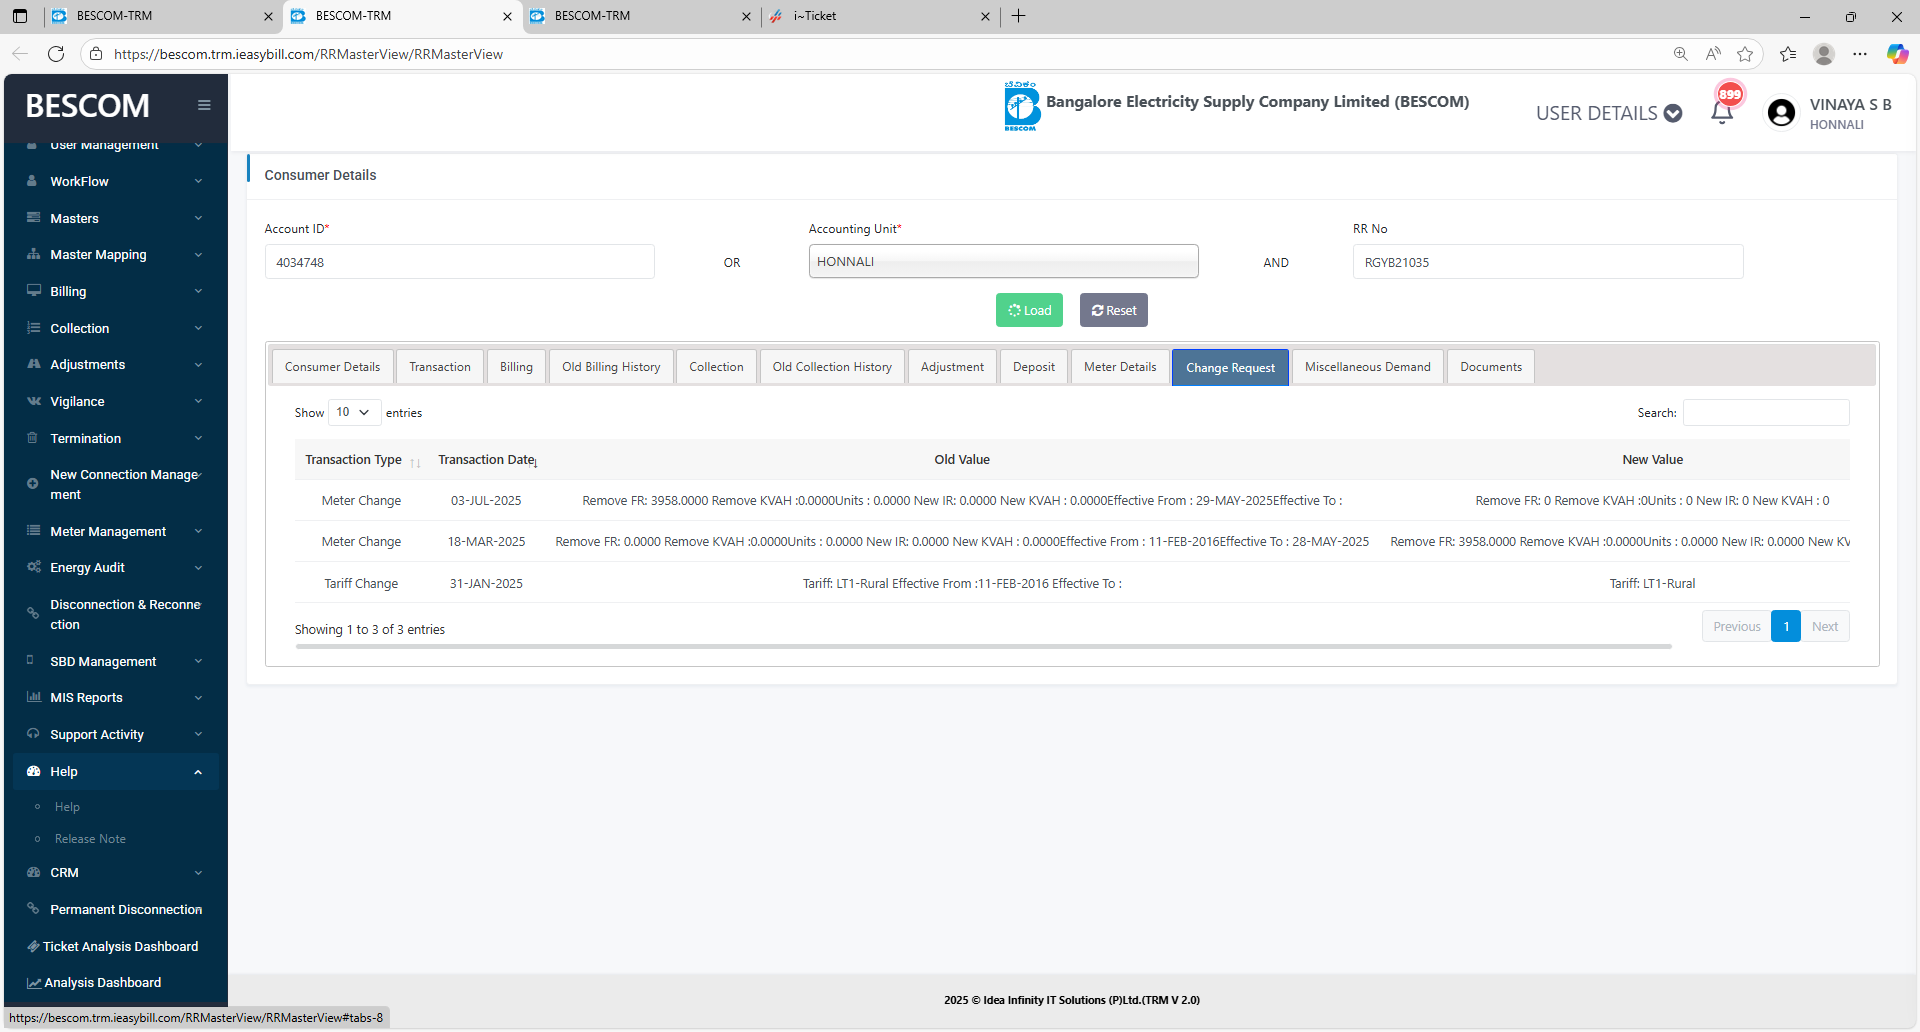Go to the Previous page of entries

click(x=1737, y=626)
